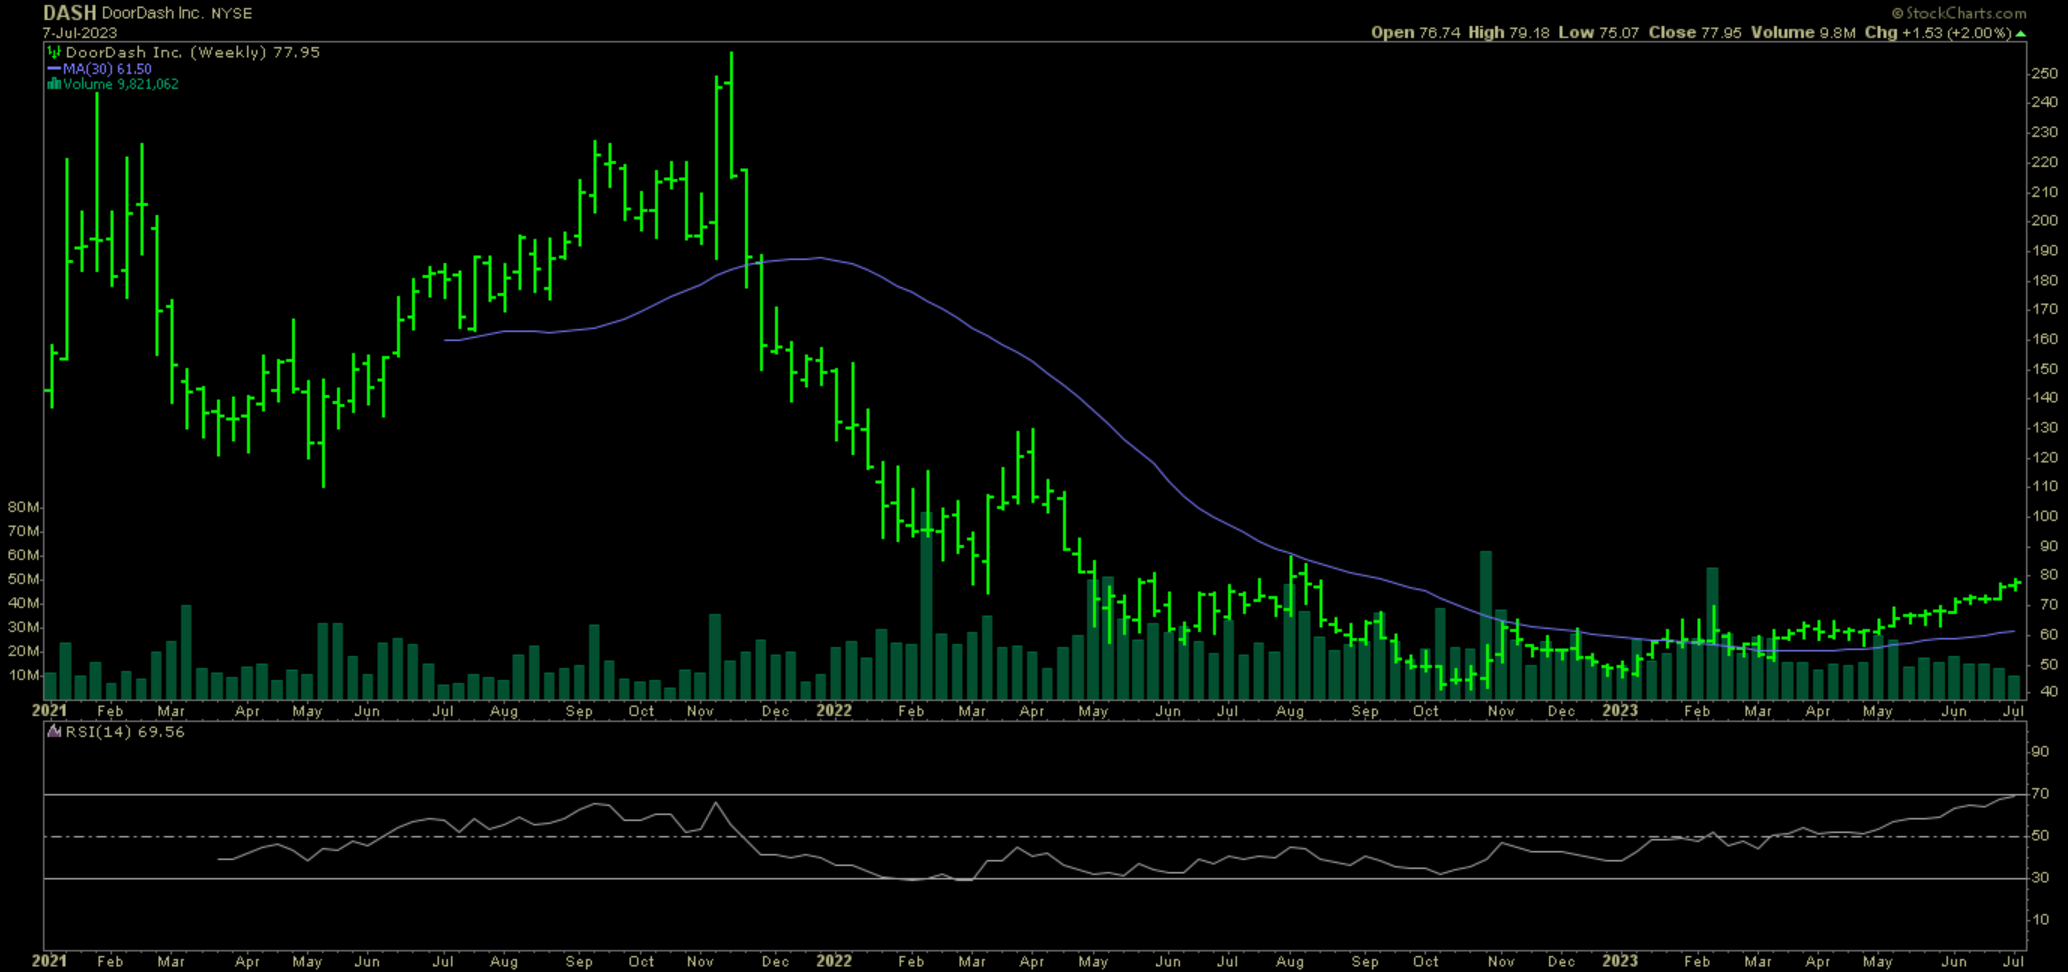Viewport: 2068px width, 972px height.
Task: Click the 80M volume axis label
Action: [24, 507]
